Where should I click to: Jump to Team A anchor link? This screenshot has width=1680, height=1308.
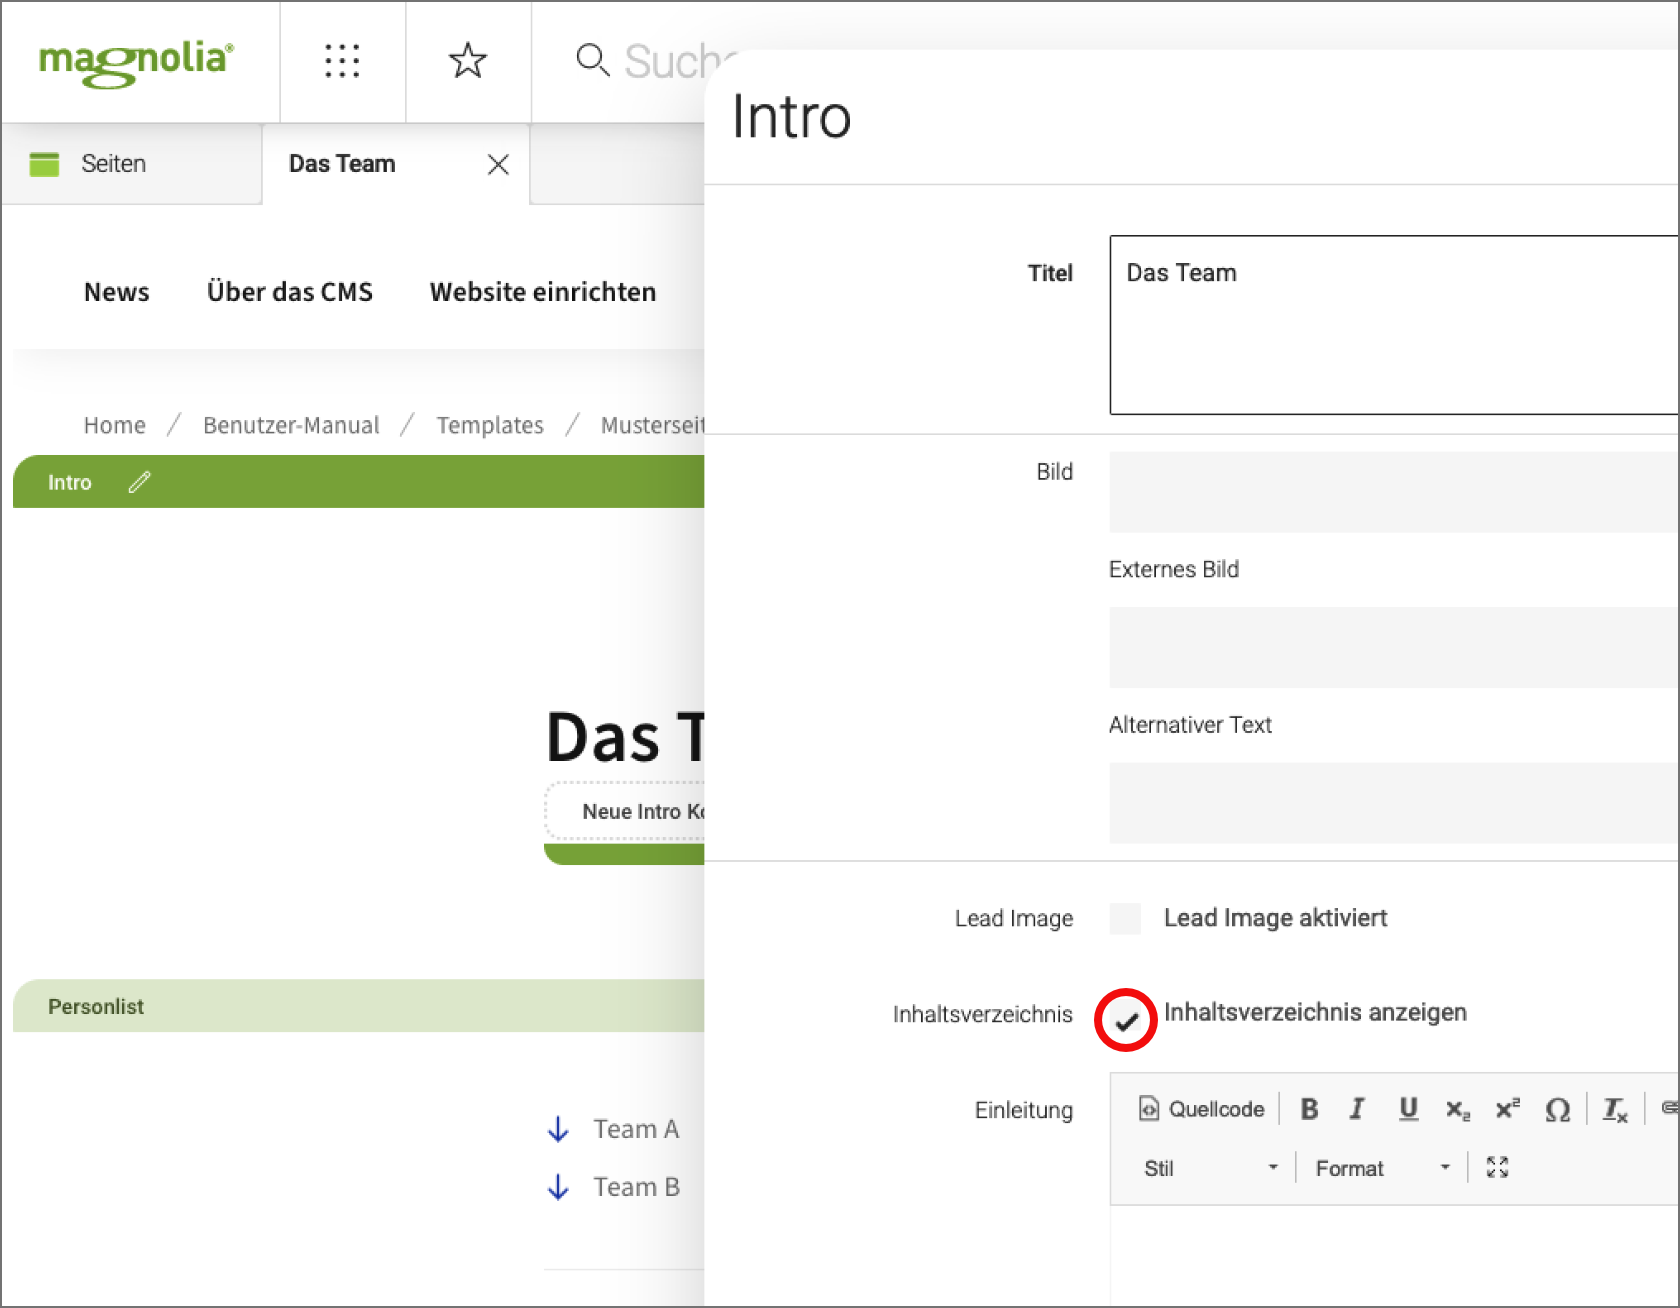click(x=635, y=1129)
